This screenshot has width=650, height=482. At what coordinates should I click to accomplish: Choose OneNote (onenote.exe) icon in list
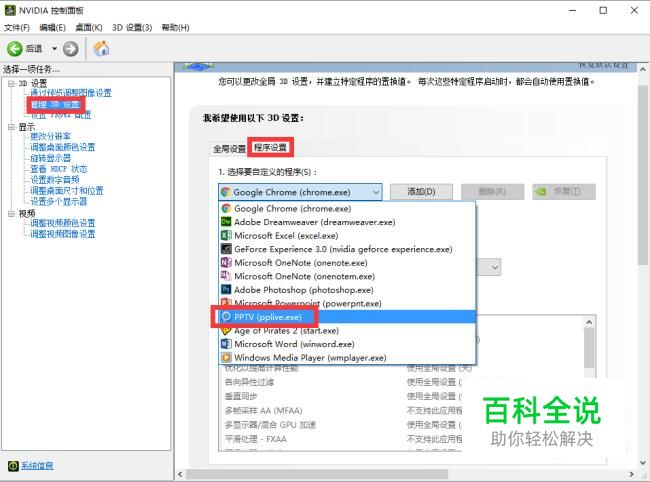click(226, 263)
